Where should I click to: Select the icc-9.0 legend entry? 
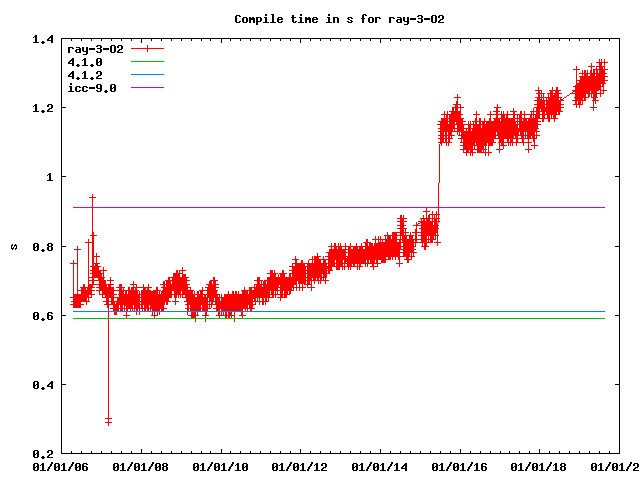pyautogui.click(x=92, y=88)
